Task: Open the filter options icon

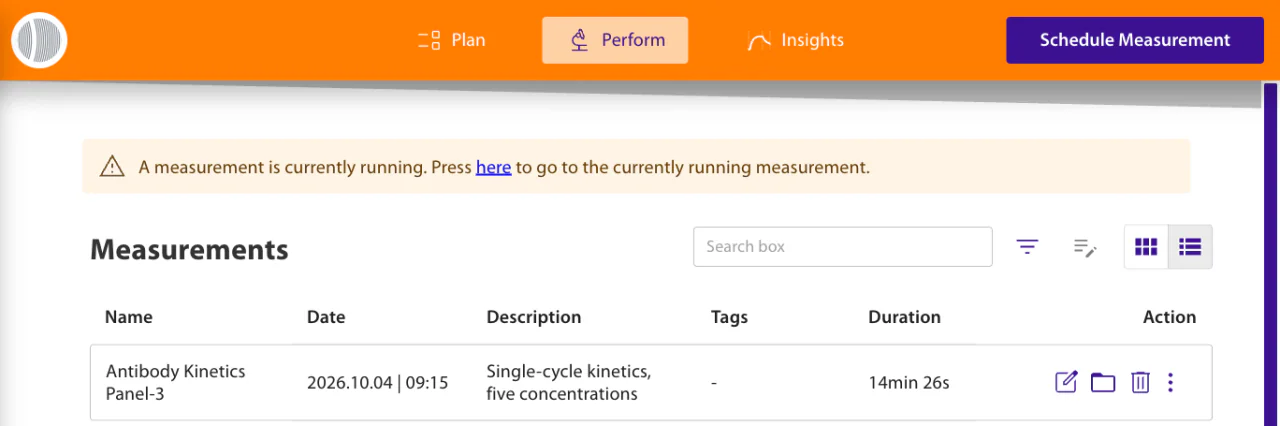Action: pyautogui.click(x=1027, y=247)
